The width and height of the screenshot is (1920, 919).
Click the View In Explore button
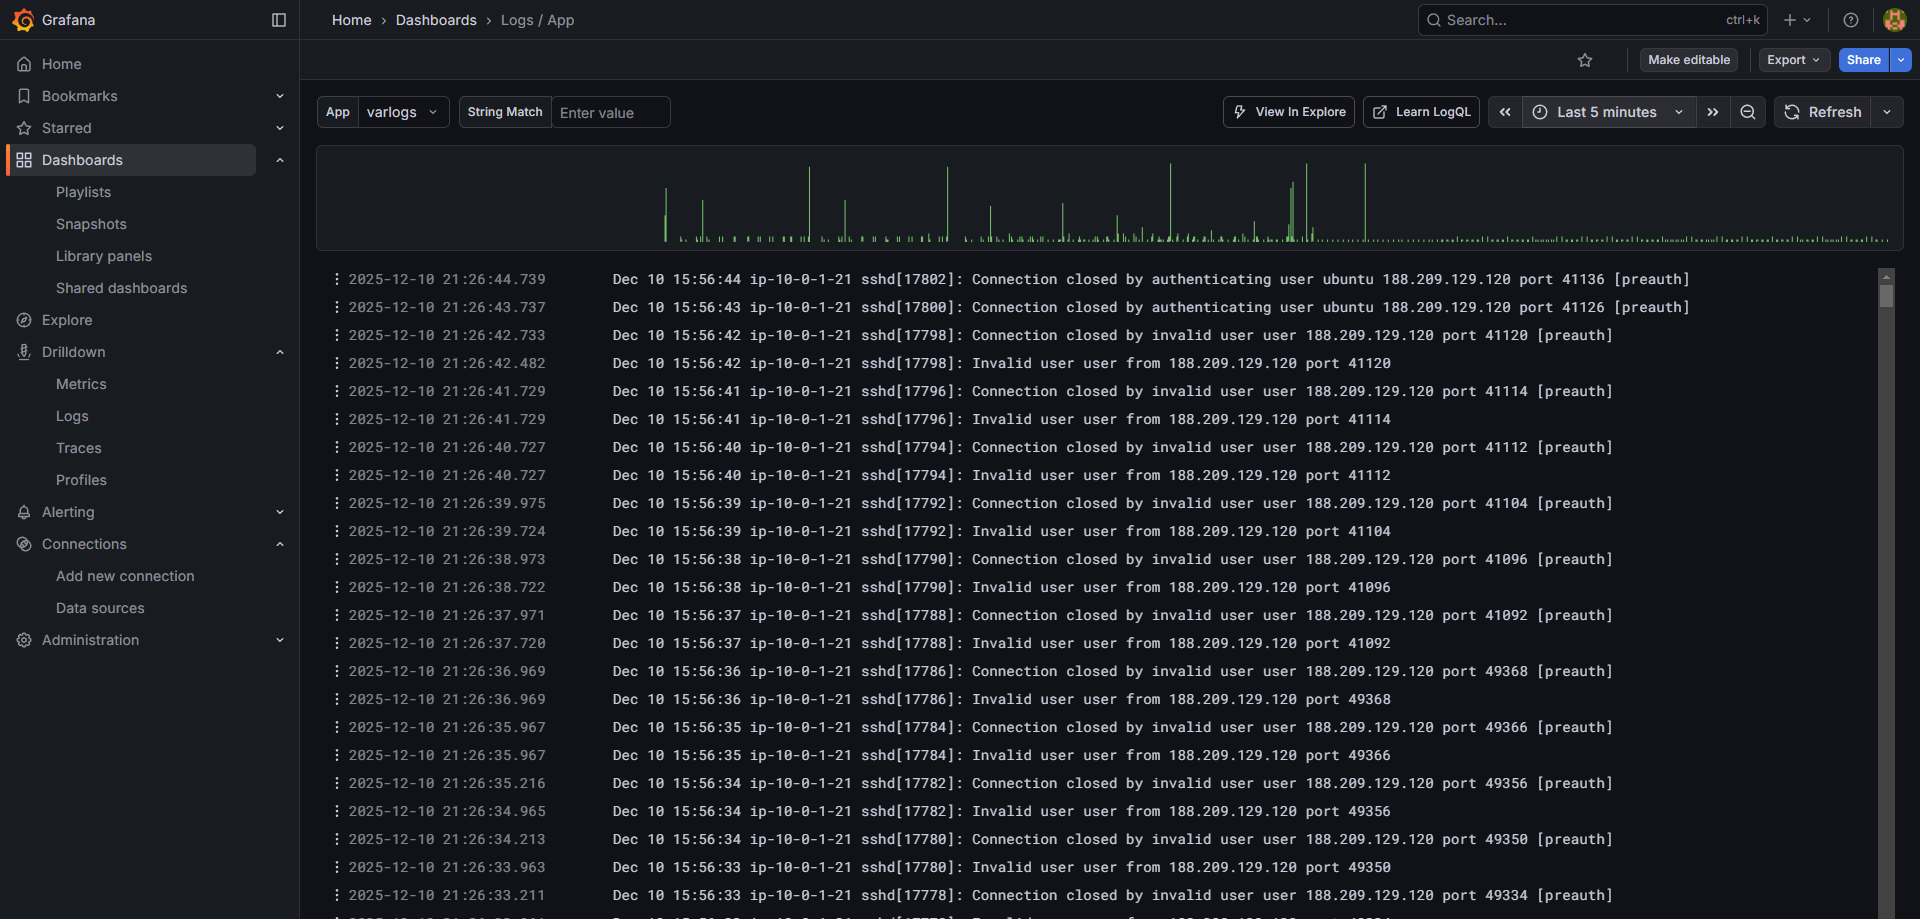(1289, 112)
